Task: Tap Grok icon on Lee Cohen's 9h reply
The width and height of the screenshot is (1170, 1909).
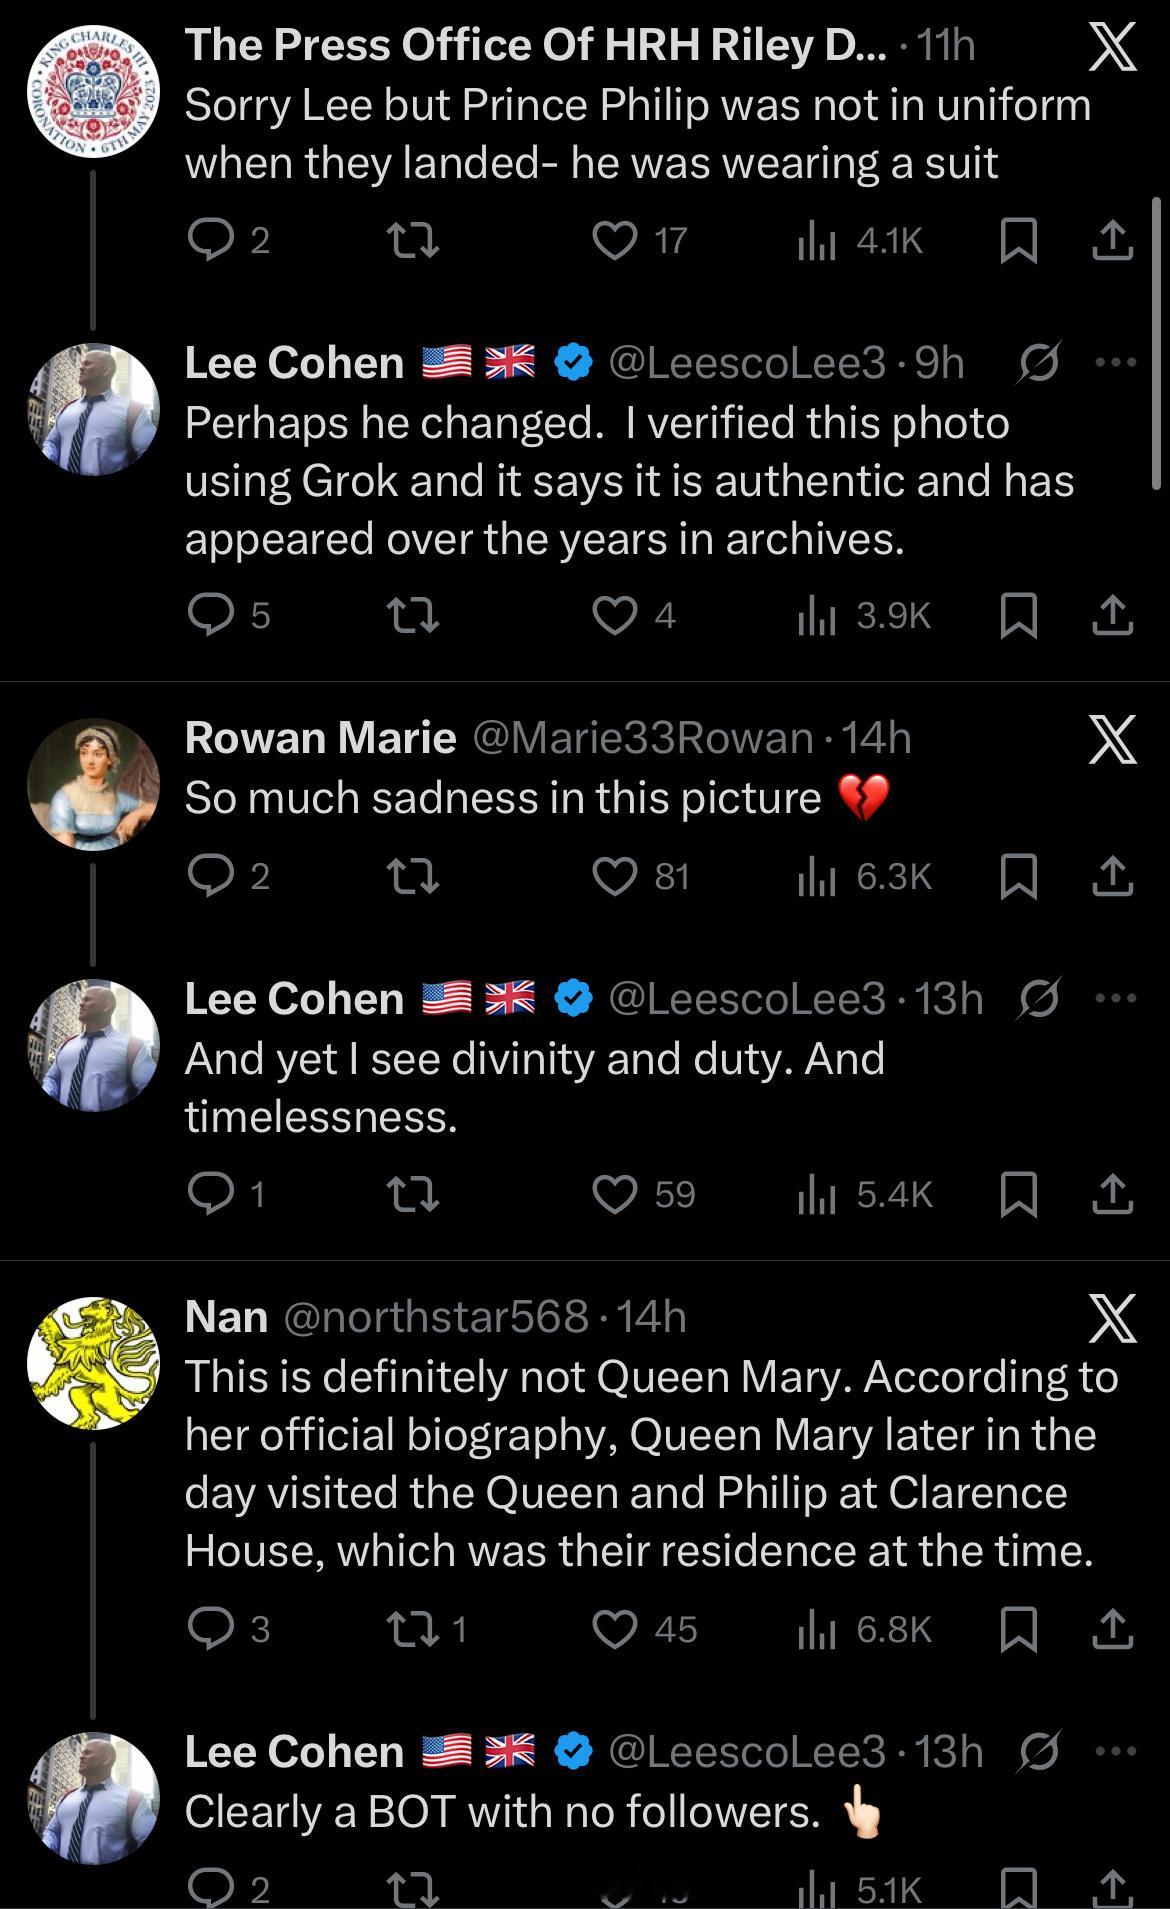Action: tap(1039, 363)
